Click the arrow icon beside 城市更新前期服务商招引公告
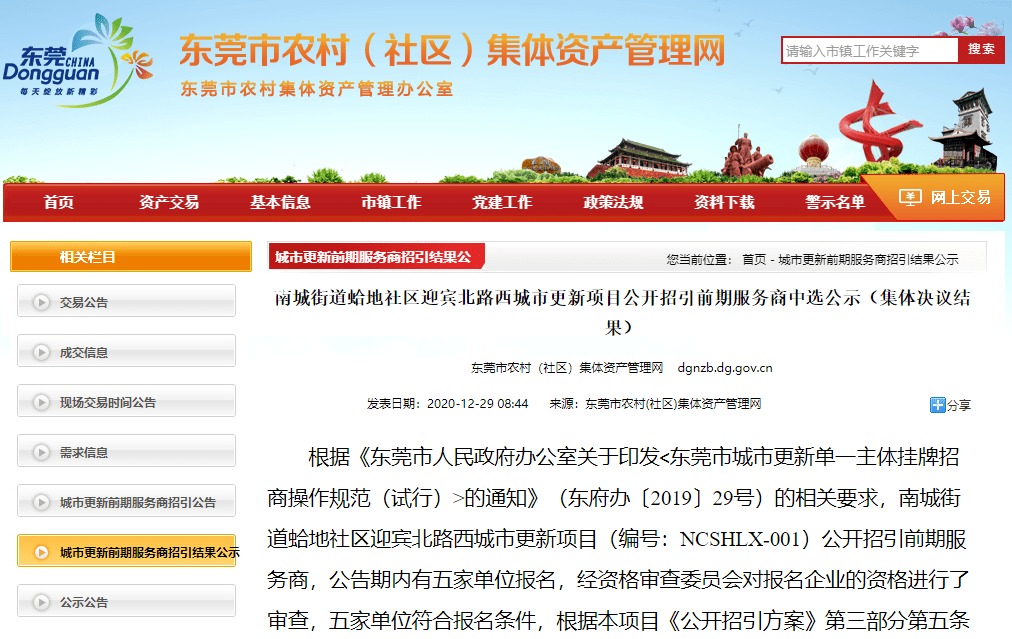The image size is (1012, 639). coord(41,502)
